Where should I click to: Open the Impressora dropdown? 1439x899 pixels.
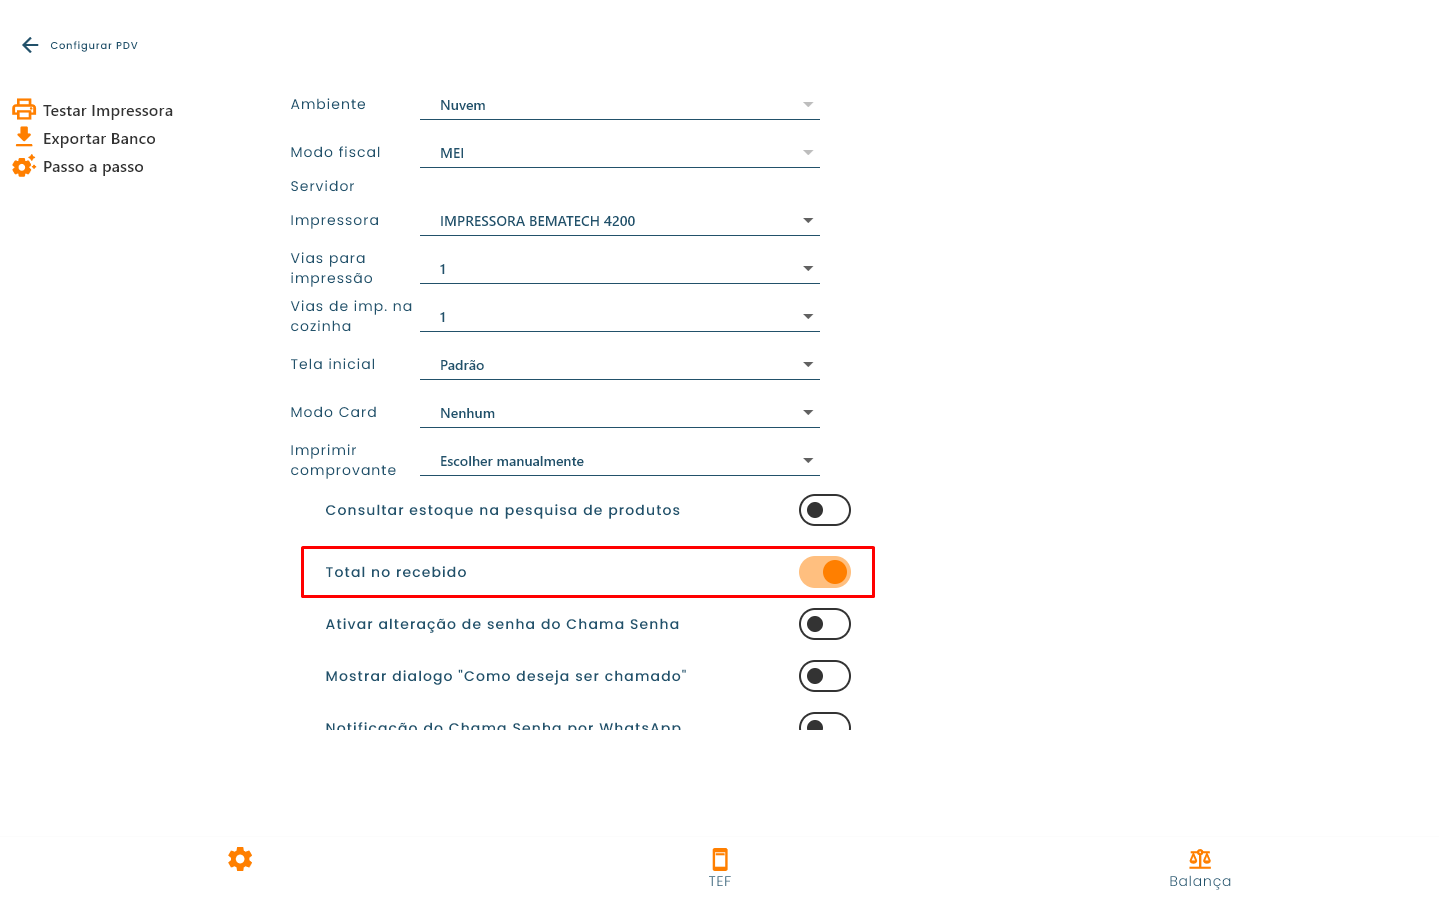click(x=620, y=221)
